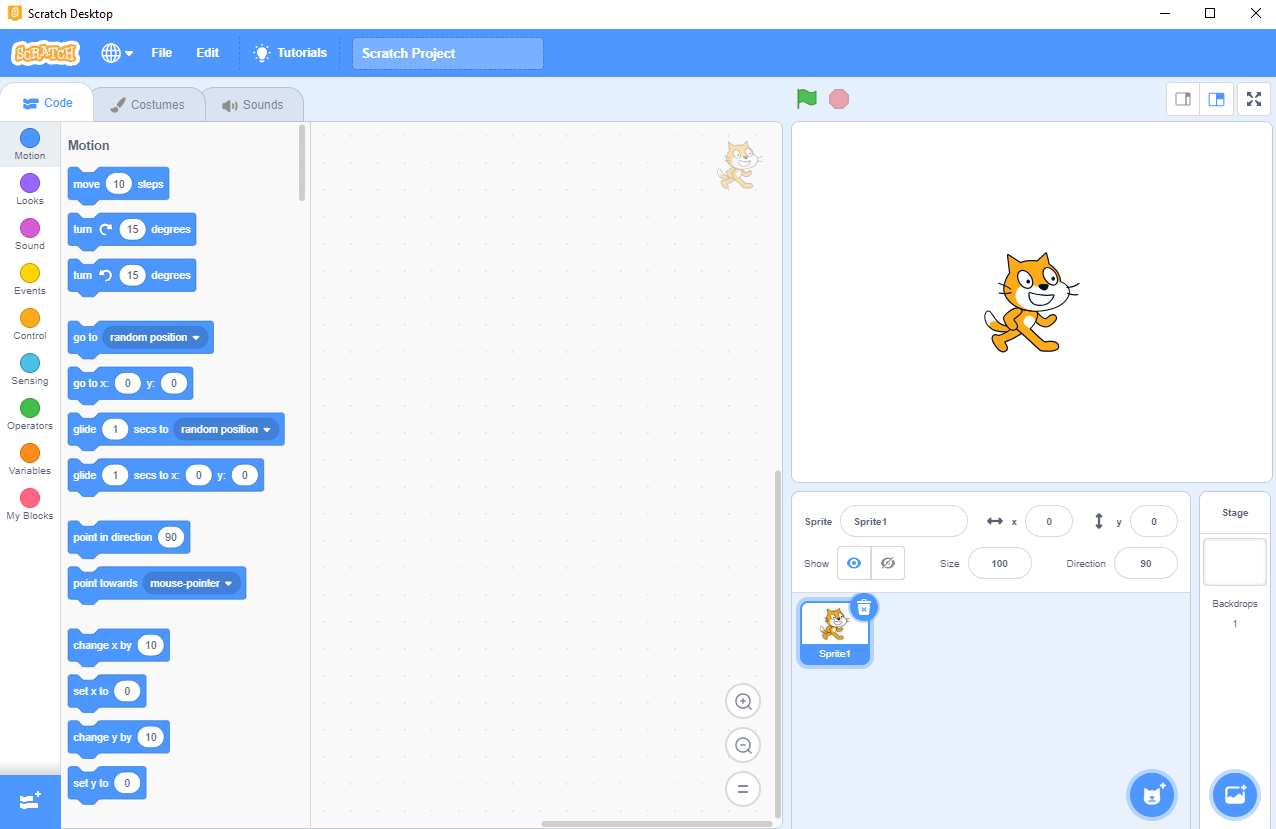Click the sprite name field Sprite1
The height and width of the screenshot is (829, 1276).
point(904,521)
